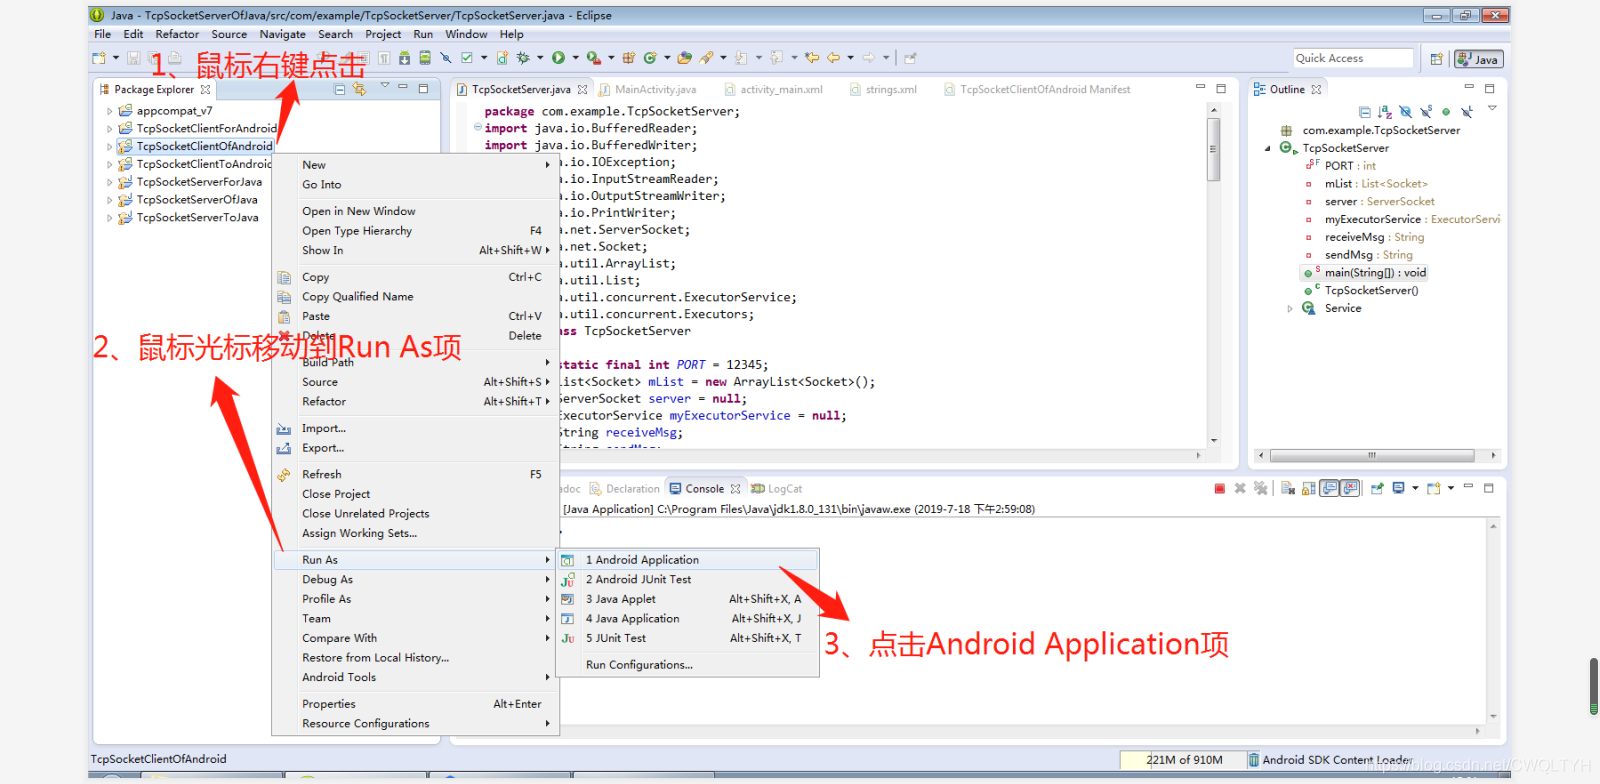Screen dimensions: 1600x784
Task: Click the green Run button icon
Action: point(558,58)
